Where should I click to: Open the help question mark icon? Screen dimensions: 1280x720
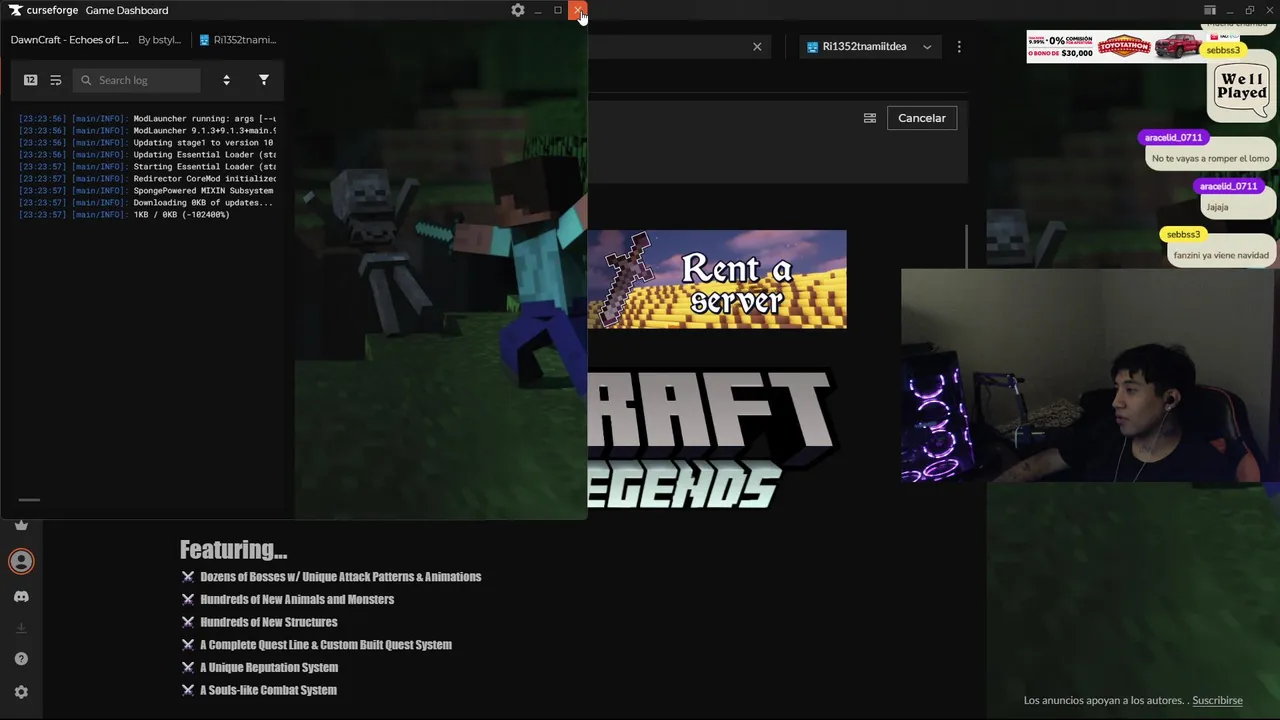pyautogui.click(x=21, y=659)
